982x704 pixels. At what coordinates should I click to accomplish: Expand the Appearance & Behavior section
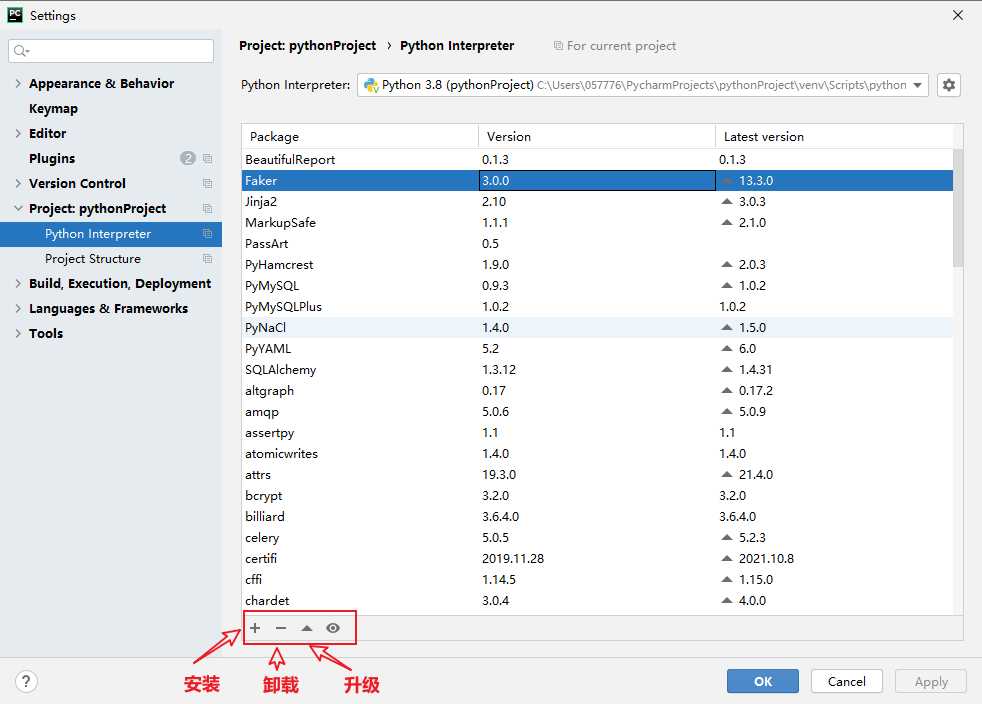pos(18,83)
